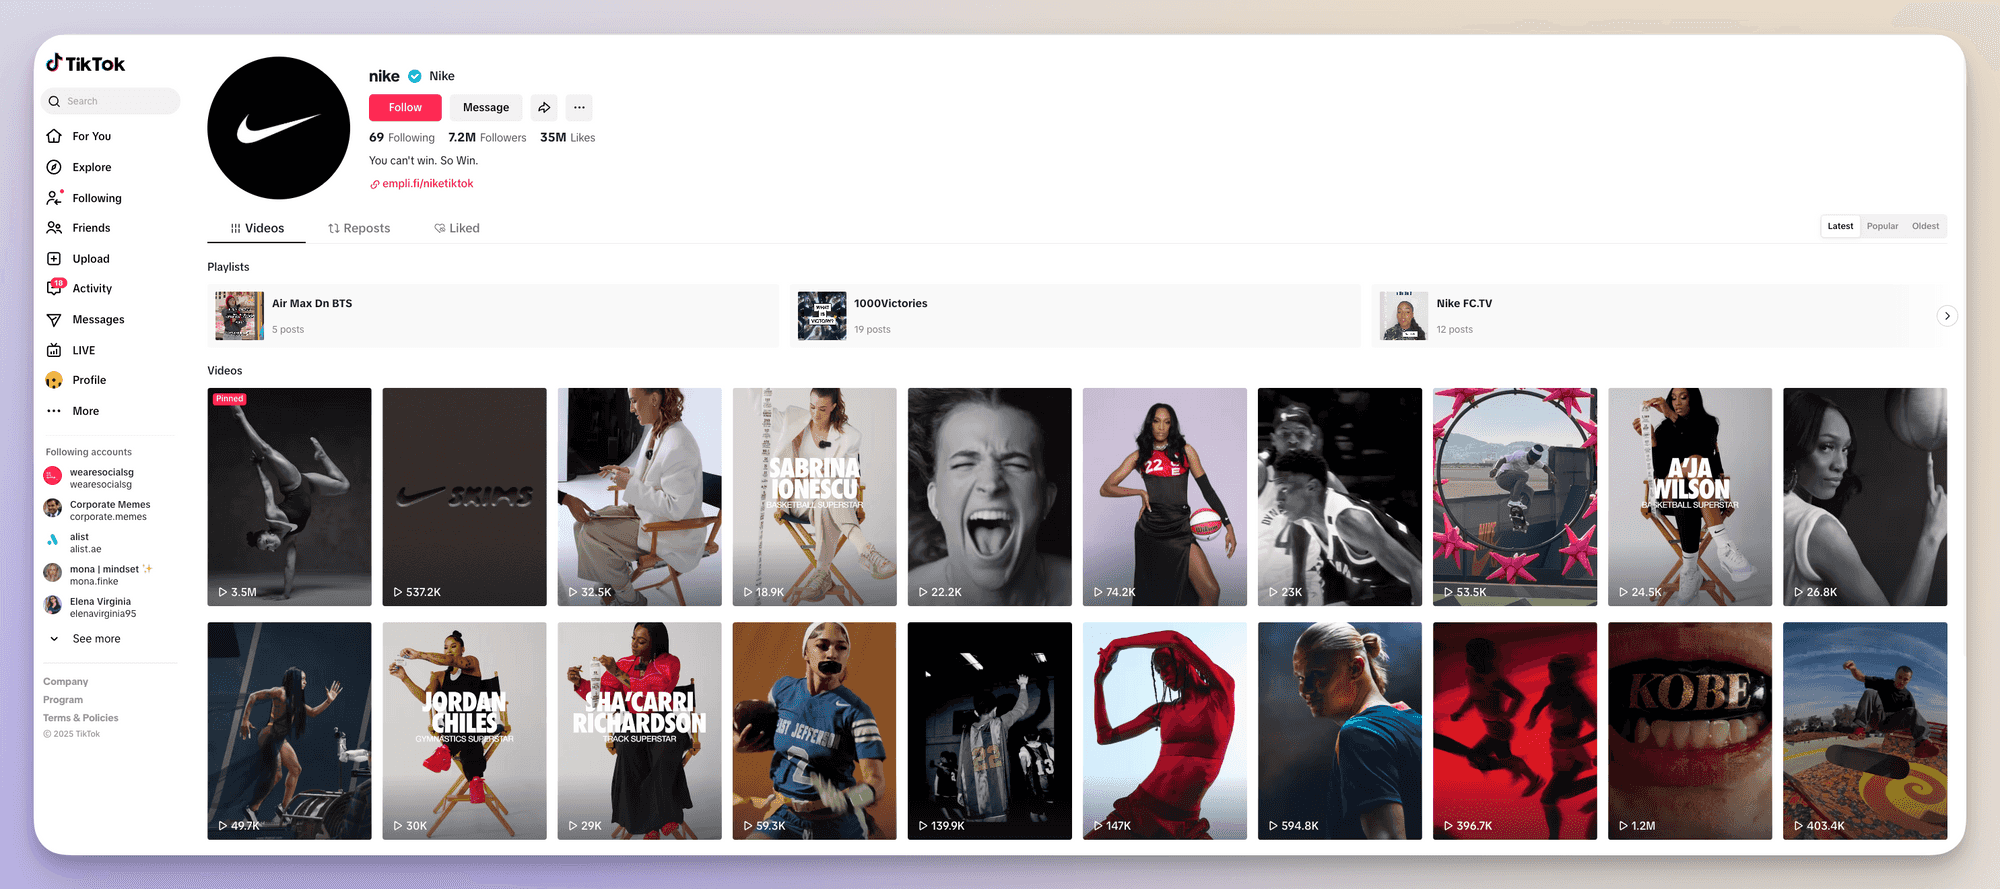Expand the Company footer section

click(65, 682)
